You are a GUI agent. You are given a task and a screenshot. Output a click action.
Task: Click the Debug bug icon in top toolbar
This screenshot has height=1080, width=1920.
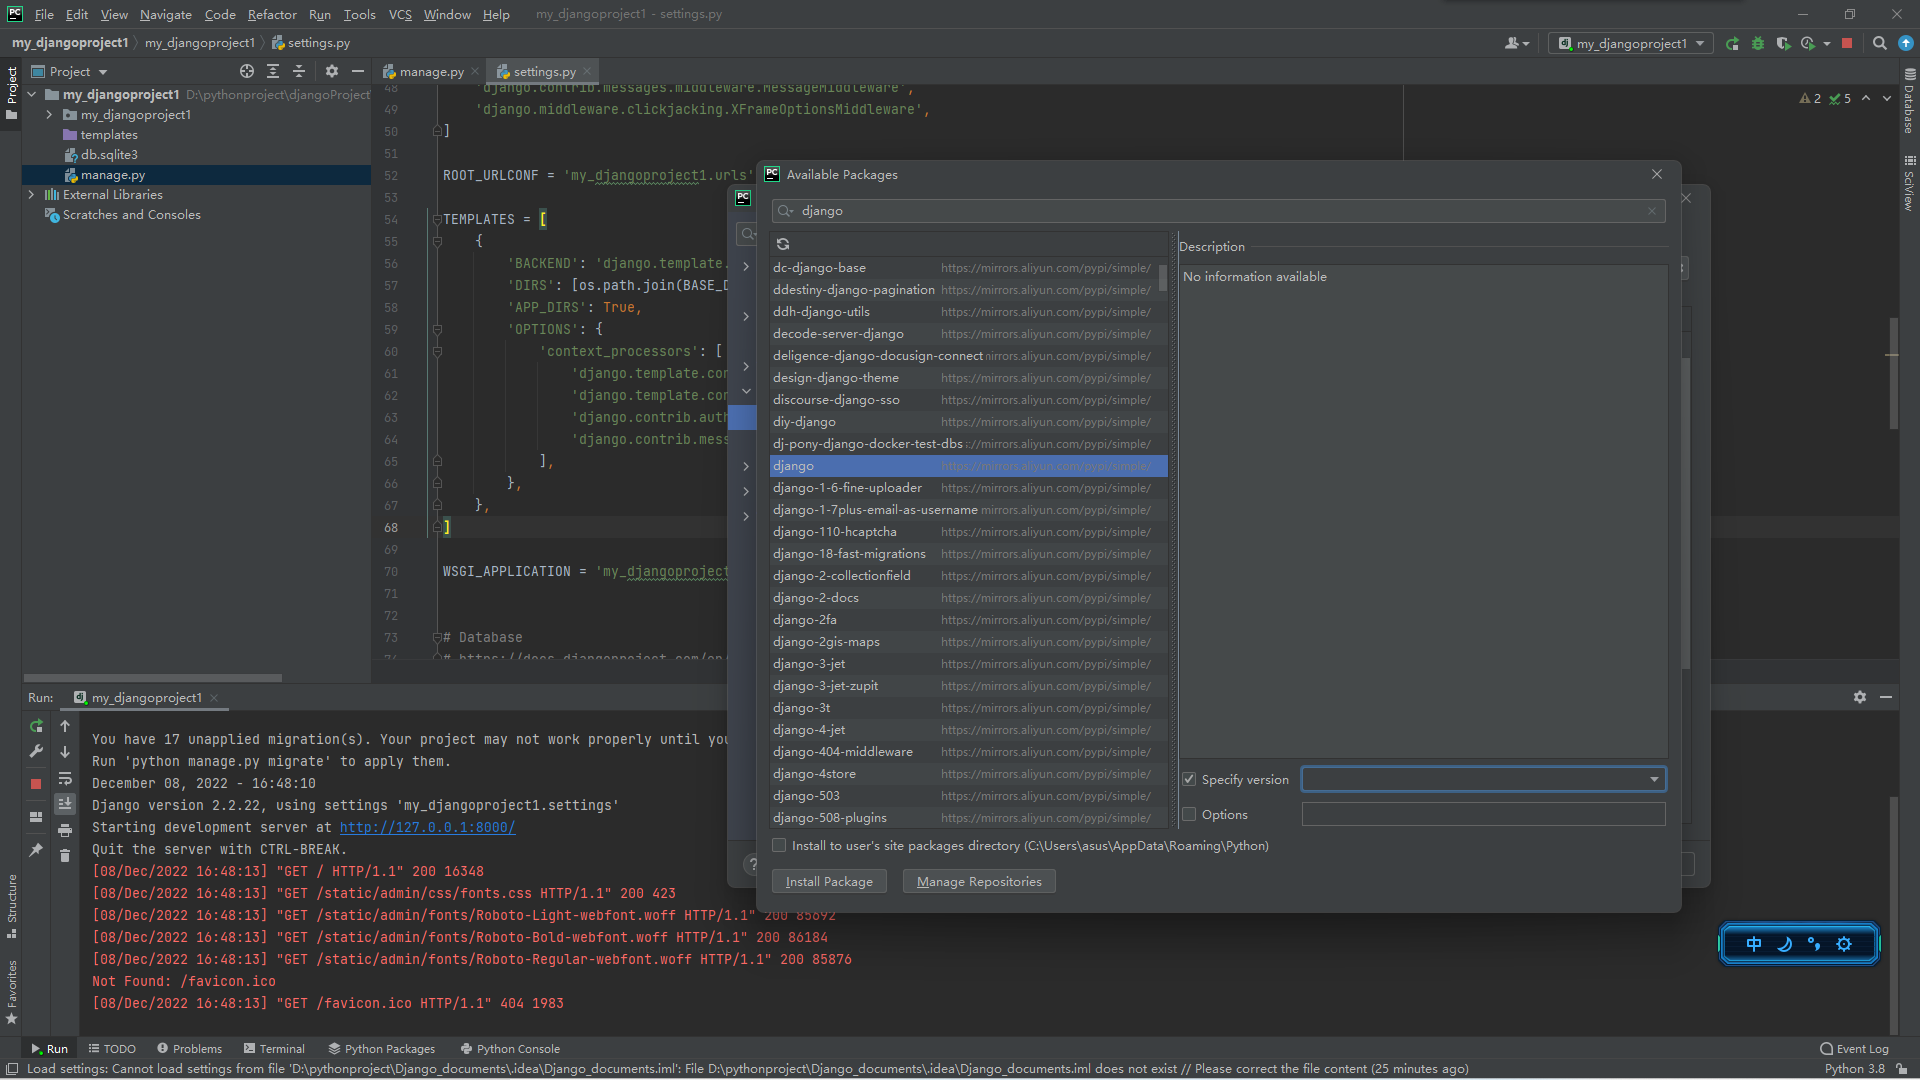tap(1758, 43)
